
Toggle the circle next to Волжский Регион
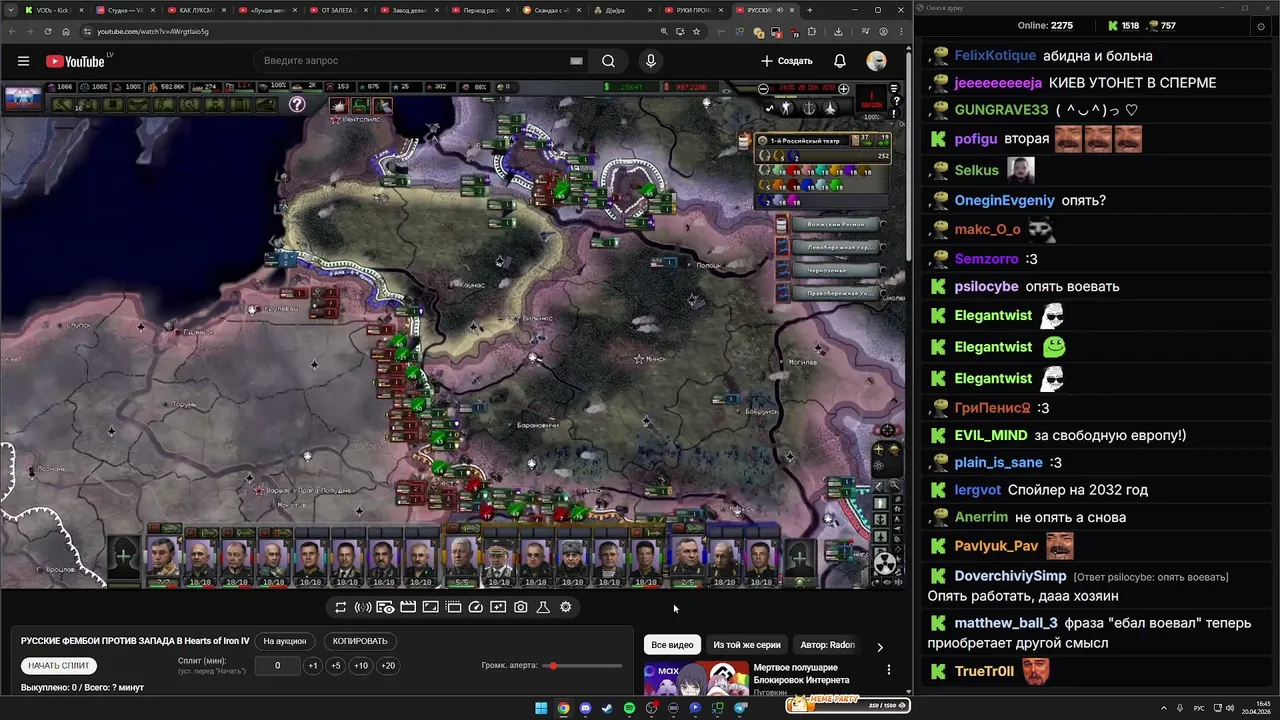coord(883,224)
